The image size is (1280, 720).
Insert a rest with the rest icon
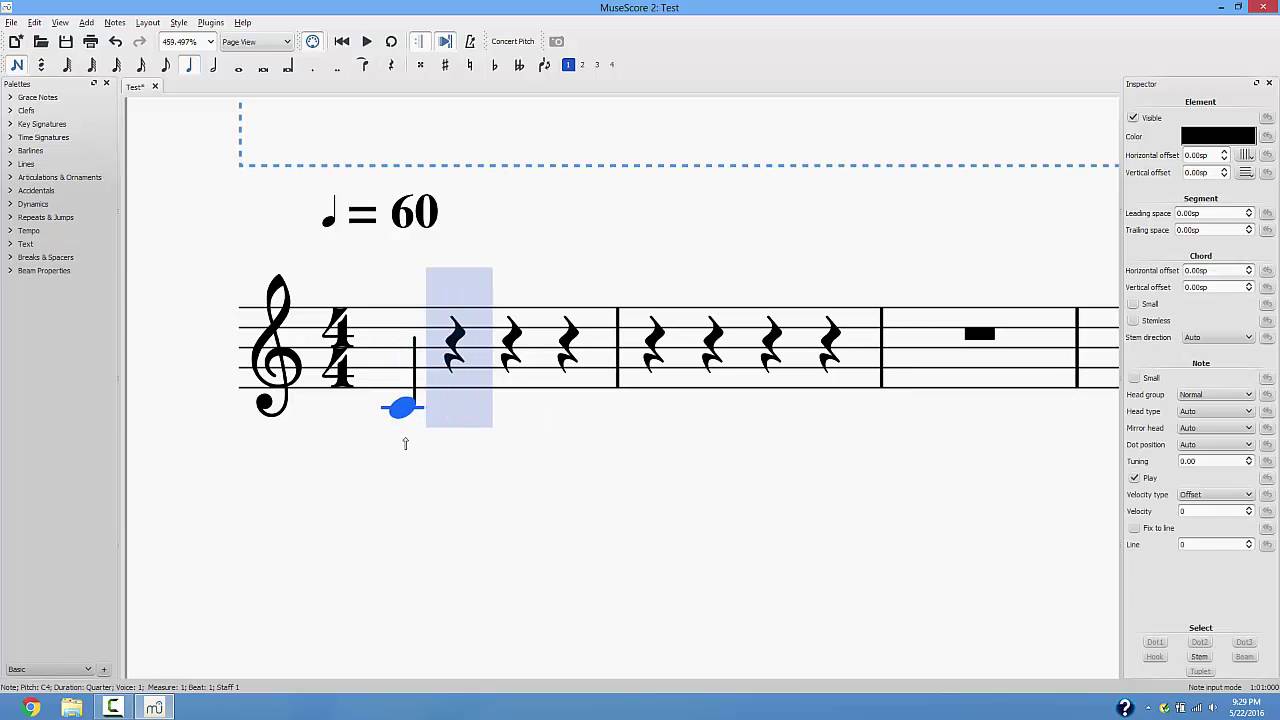pos(391,65)
